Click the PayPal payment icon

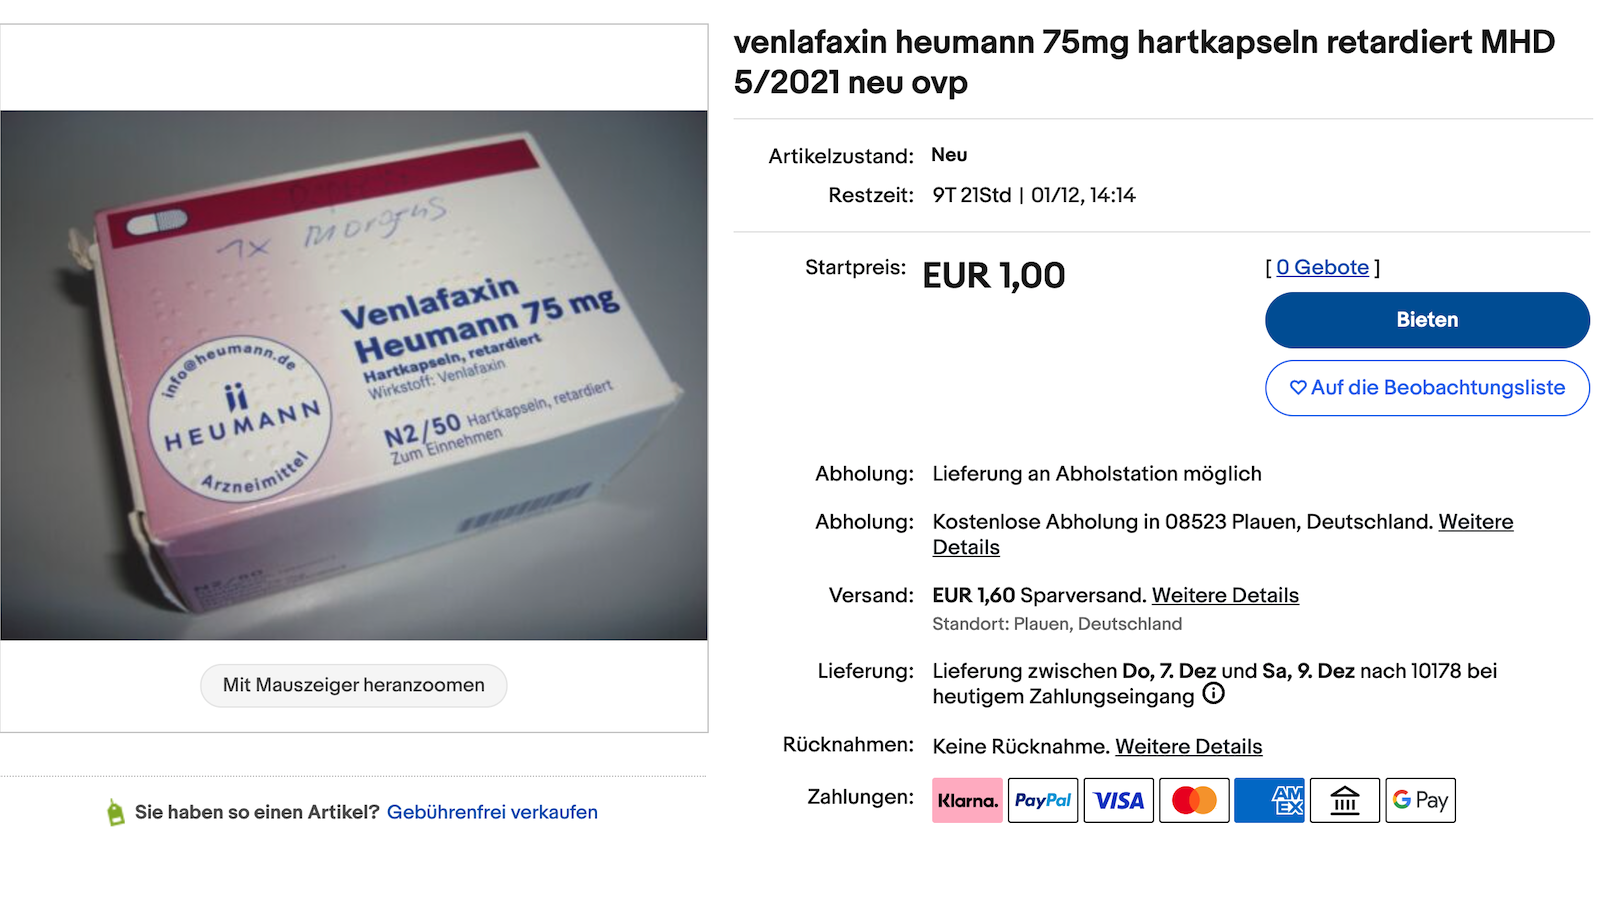[x=1043, y=800]
